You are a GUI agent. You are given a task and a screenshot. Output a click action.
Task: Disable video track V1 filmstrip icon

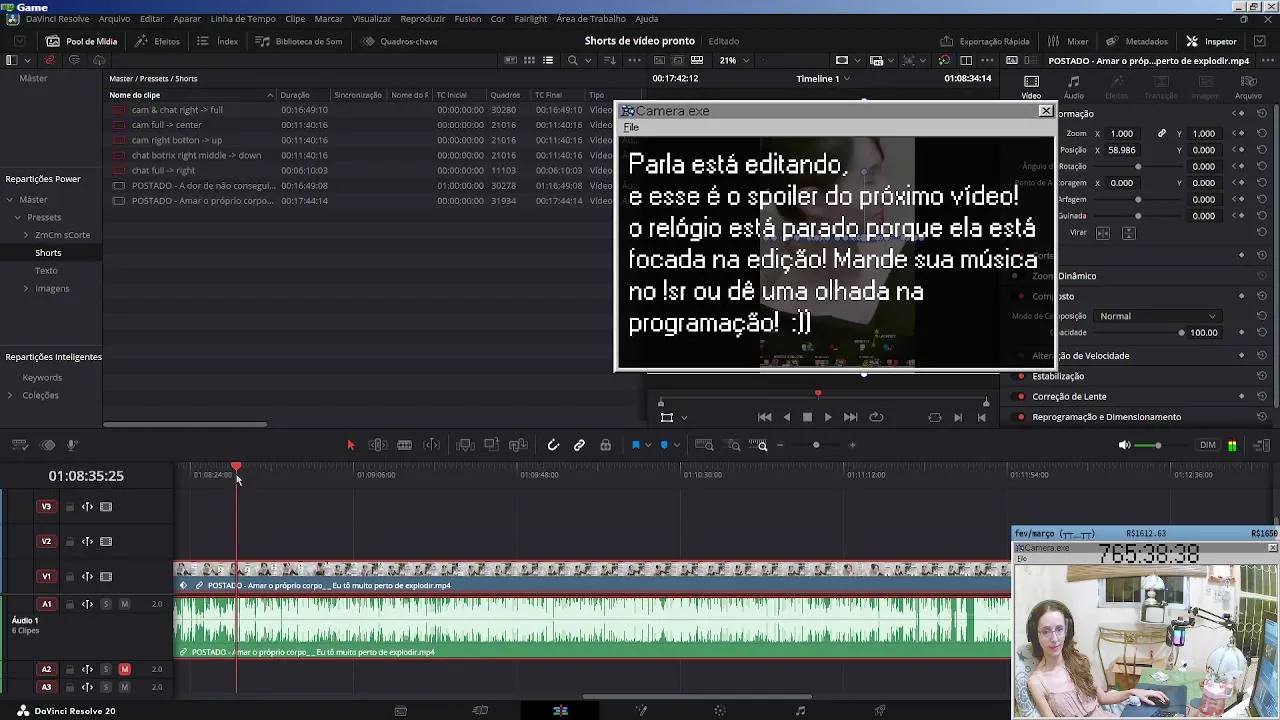[x=106, y=577]
